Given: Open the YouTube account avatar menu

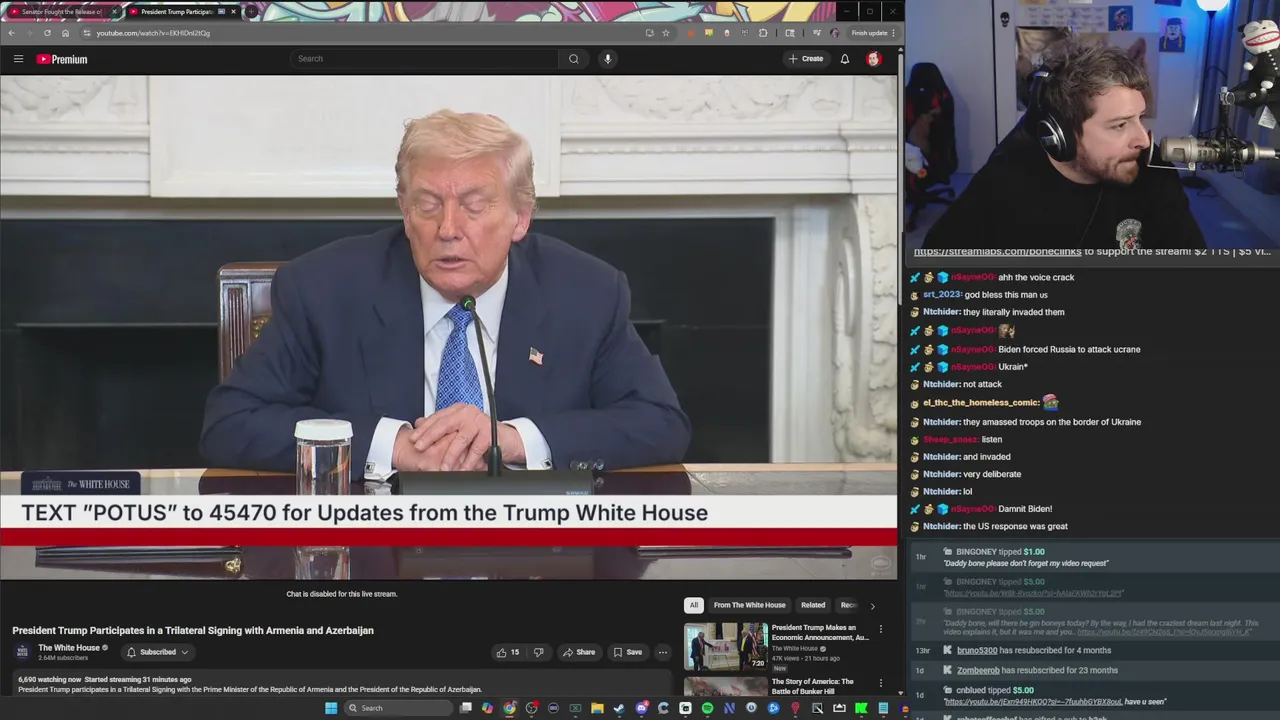Looking at the screenshot, I should tap(873, 59).
